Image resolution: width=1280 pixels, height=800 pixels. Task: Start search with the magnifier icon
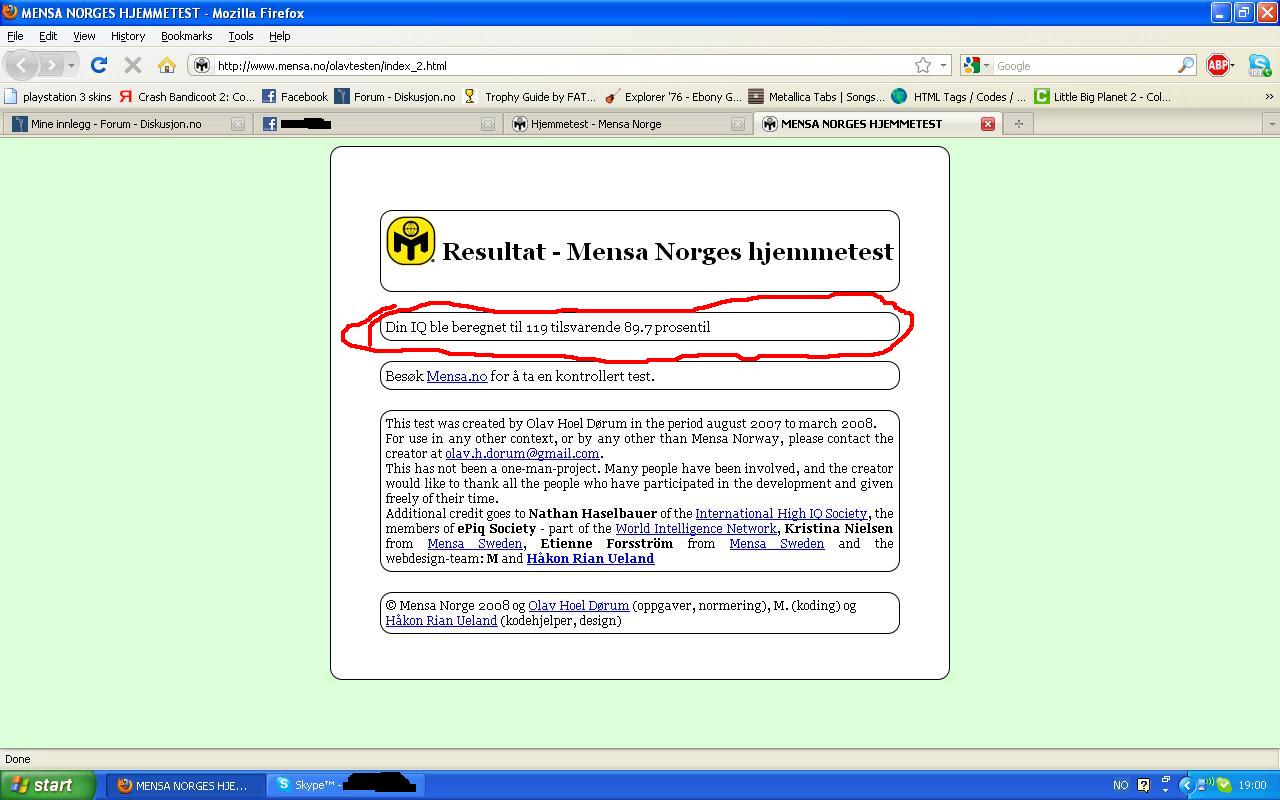pos(1186,65)
